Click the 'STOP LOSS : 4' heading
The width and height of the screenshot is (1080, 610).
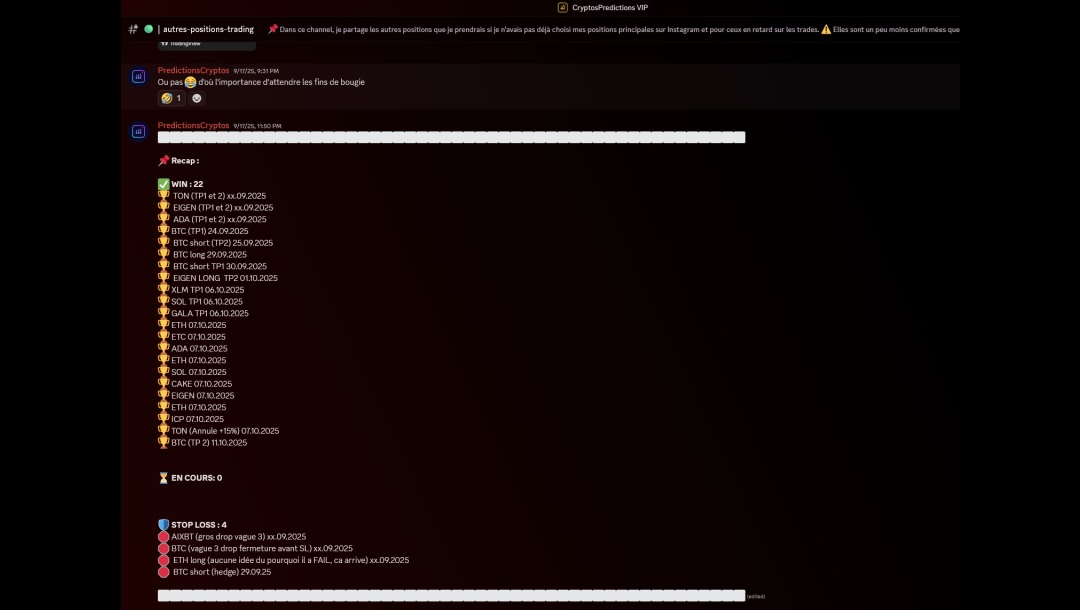(x=199, y=525)
